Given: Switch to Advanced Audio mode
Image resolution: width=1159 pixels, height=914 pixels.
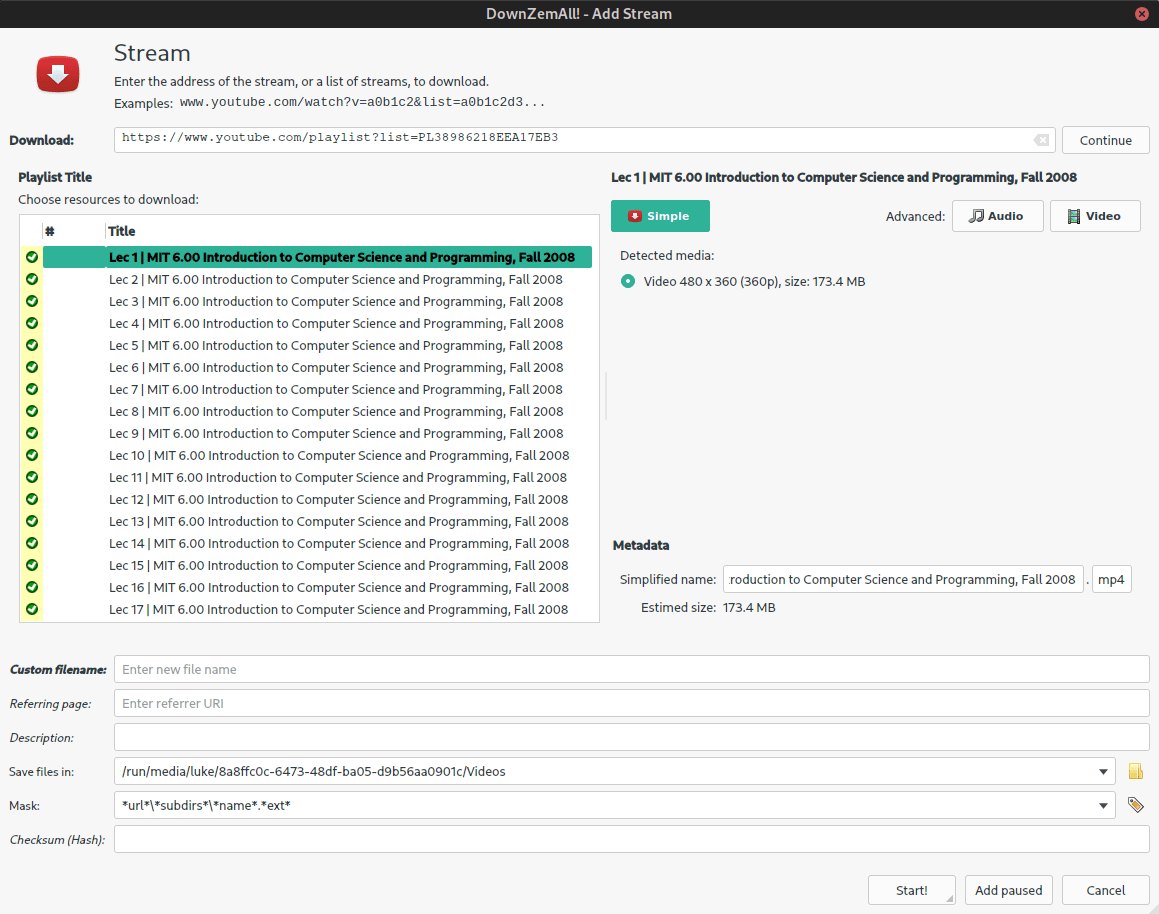Looking at the screenshot, I should [x=997, y=216].
